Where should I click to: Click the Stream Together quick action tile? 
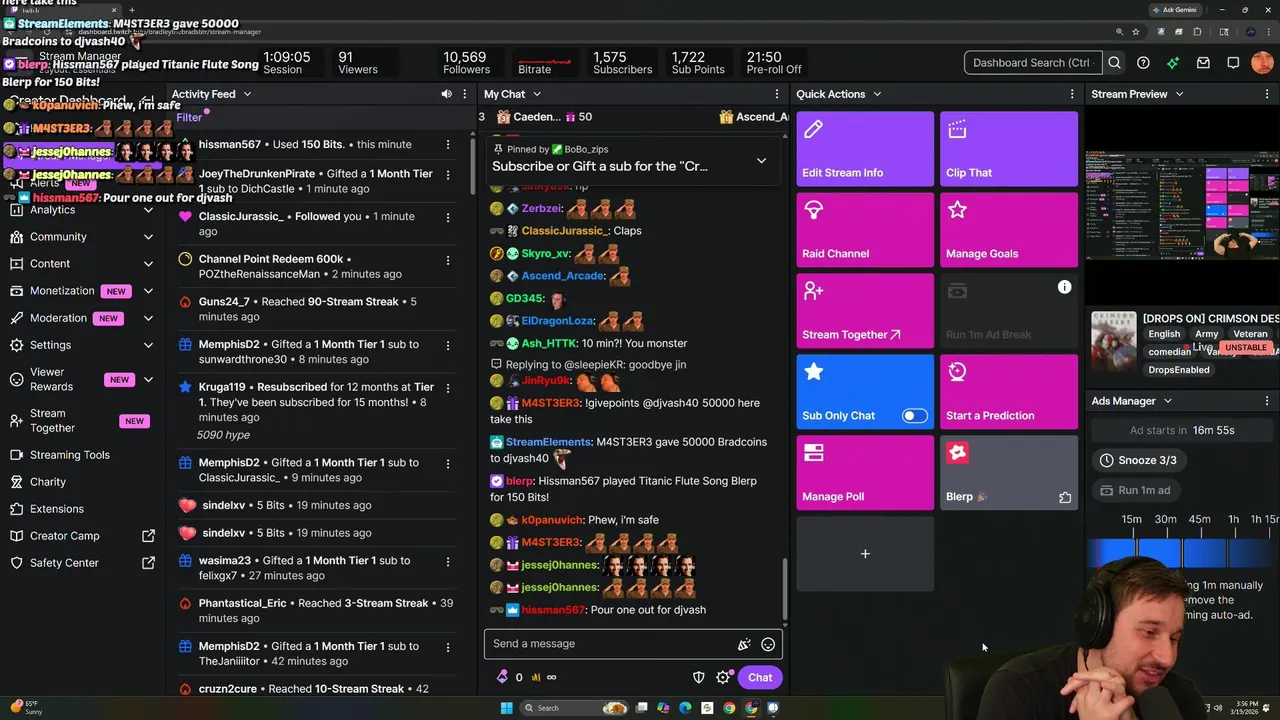(865, 311)
